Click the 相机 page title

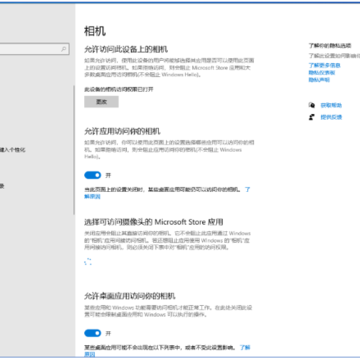coord(95,31)
